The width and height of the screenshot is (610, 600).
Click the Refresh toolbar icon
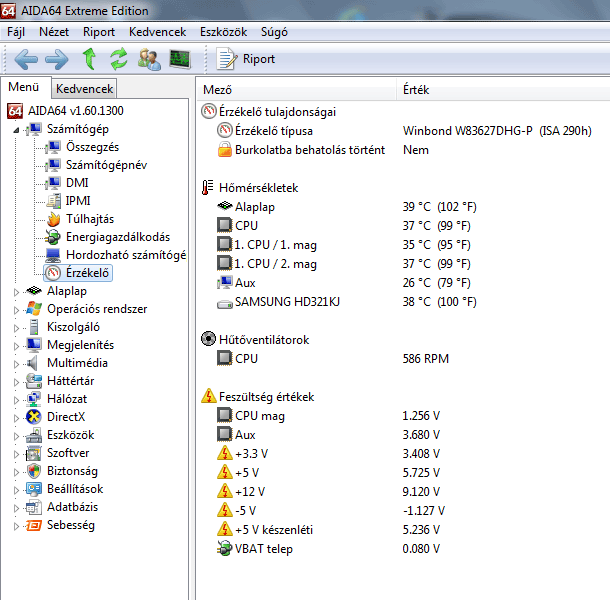[119, 59]
